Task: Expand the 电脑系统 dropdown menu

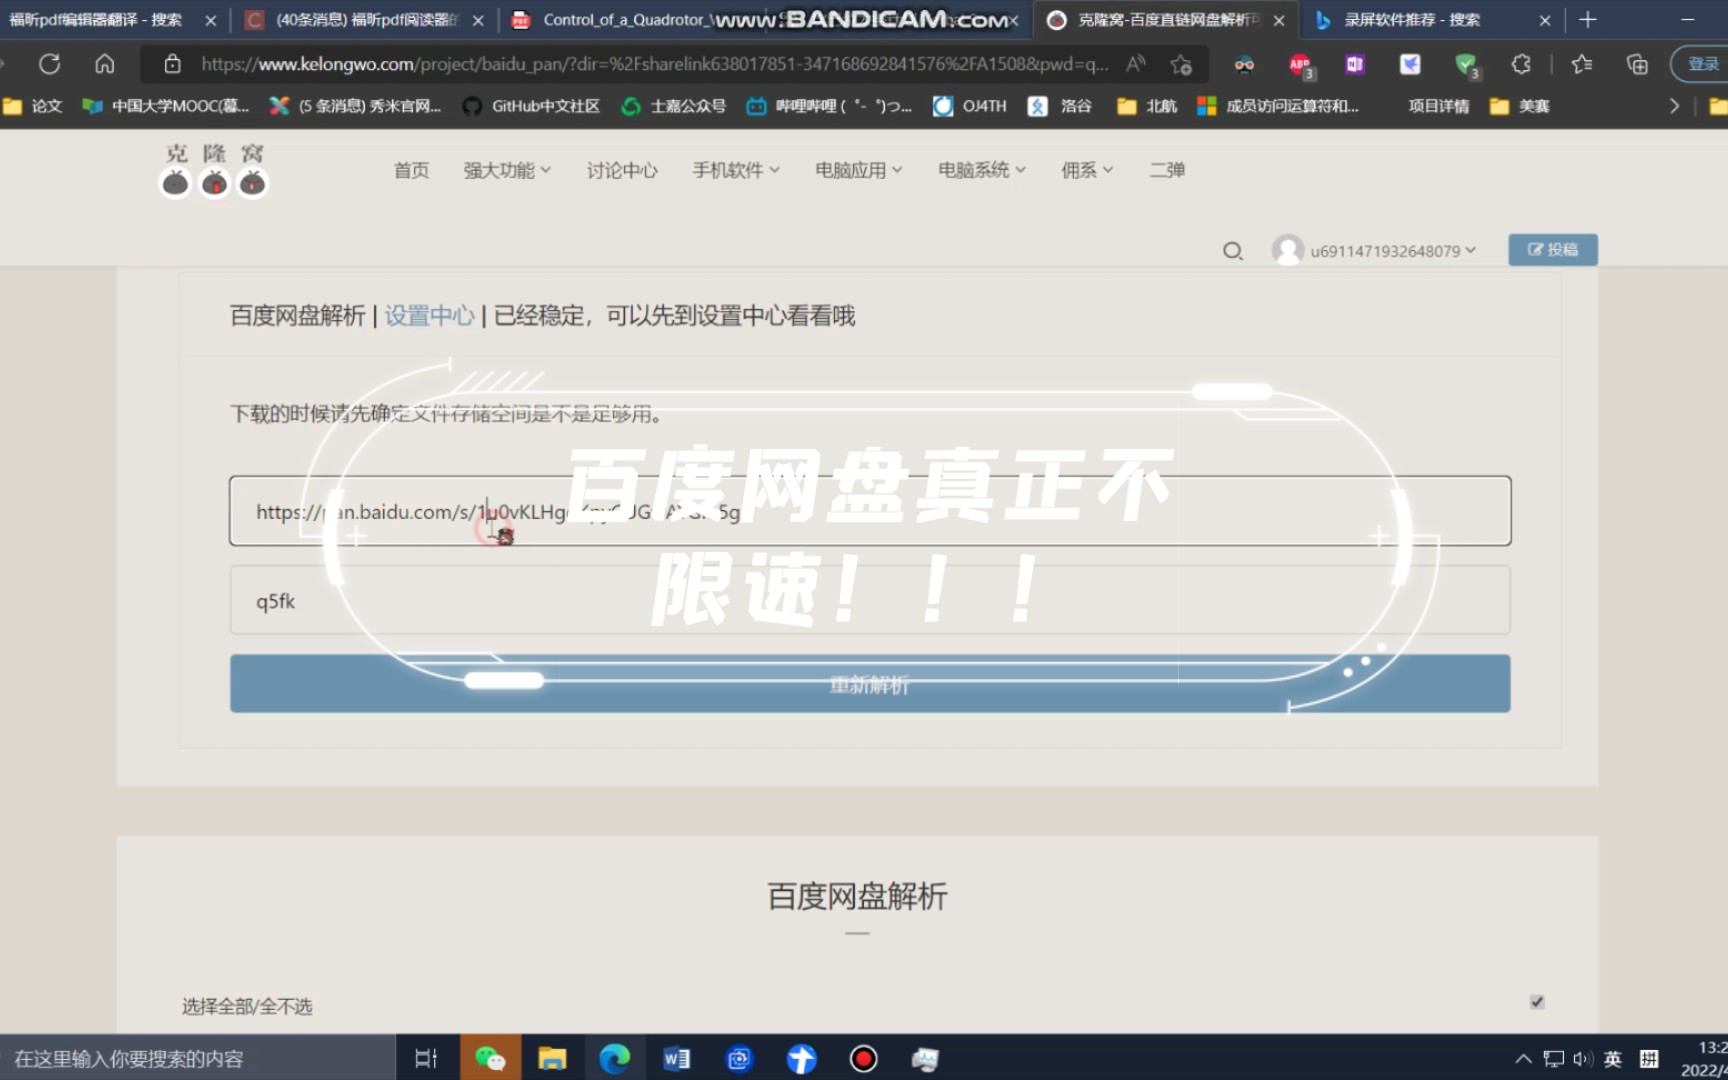Action: click(981, 170)
